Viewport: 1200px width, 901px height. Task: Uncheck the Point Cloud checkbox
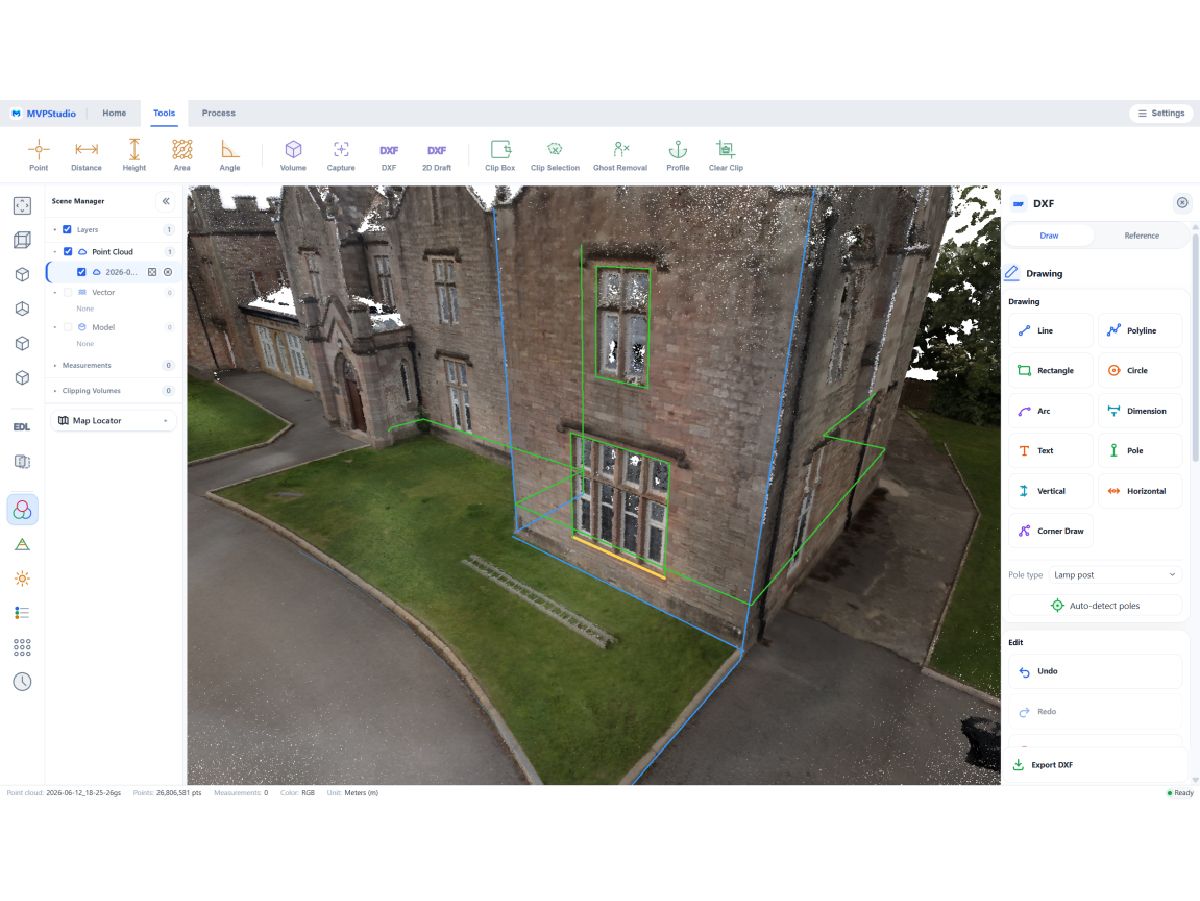coord(68,252)
